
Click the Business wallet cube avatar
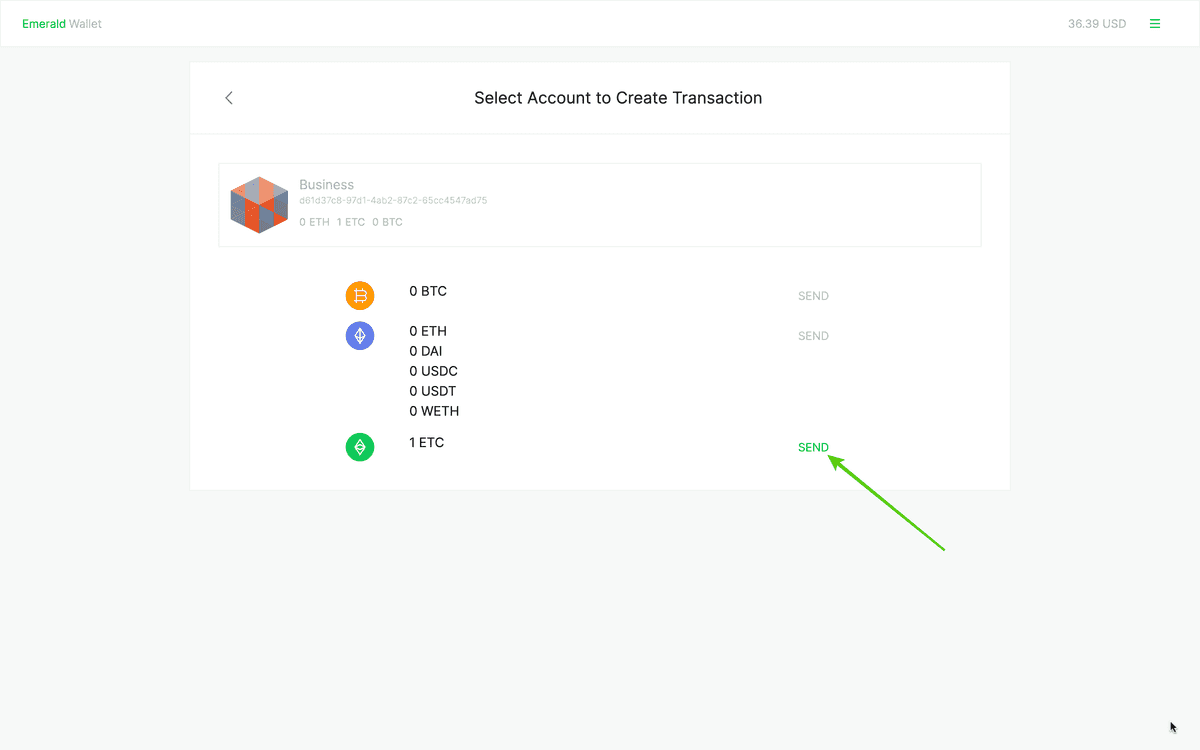click(x=259, y=204)
